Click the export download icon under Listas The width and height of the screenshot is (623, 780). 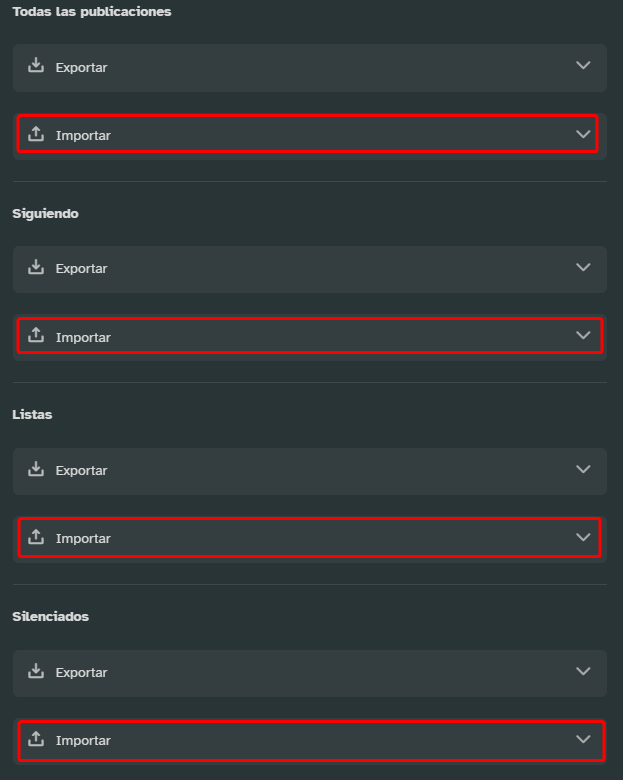[36, 469]
